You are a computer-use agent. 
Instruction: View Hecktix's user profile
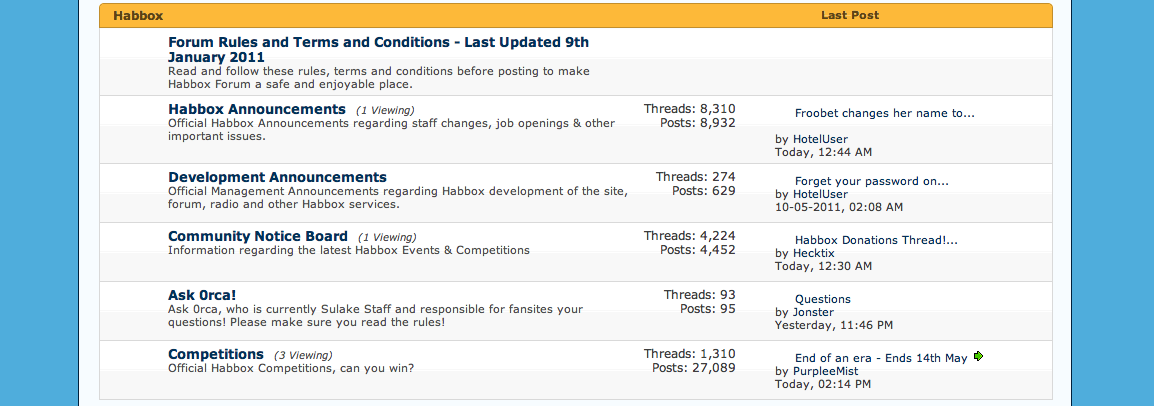[x=813, y=253]
